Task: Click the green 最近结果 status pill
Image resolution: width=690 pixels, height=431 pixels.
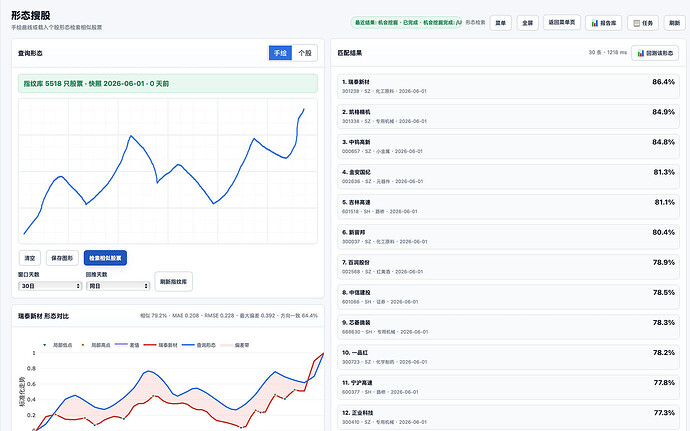Action: [x=406, y=22]
